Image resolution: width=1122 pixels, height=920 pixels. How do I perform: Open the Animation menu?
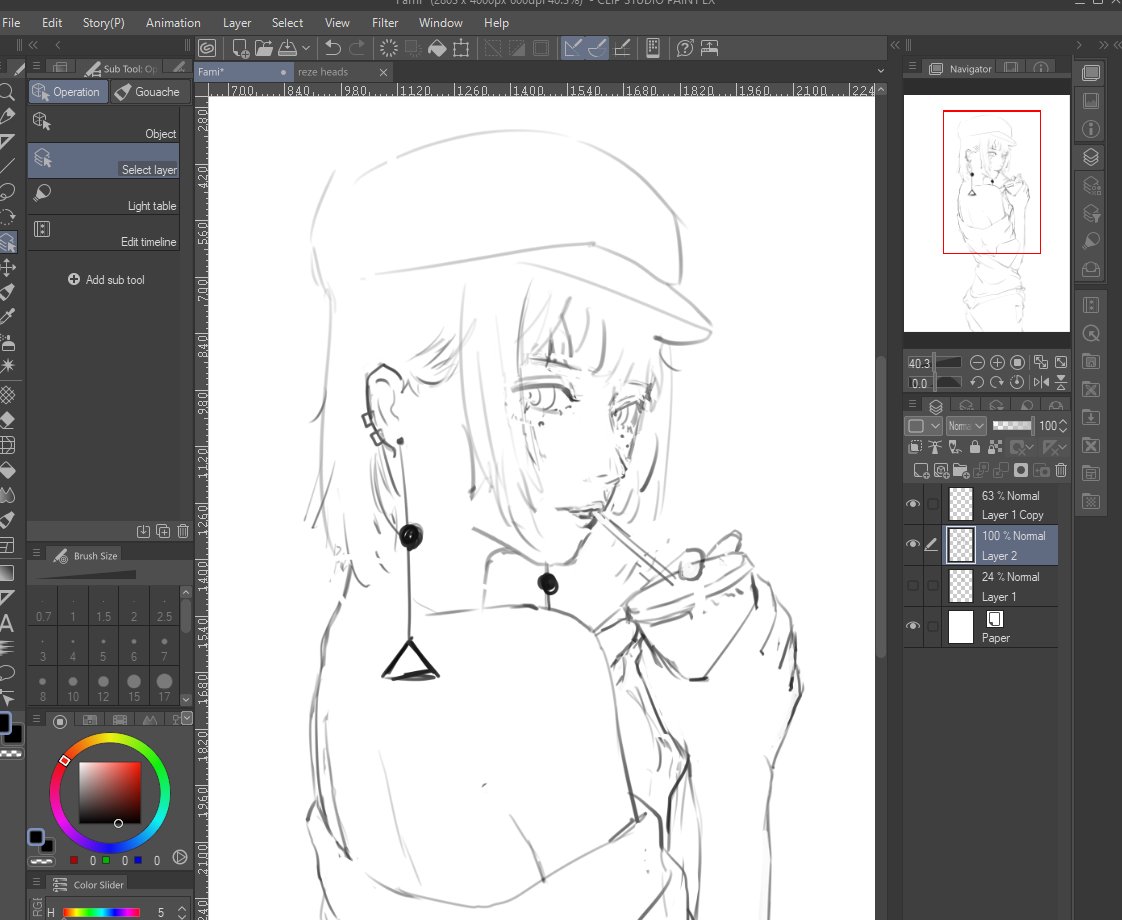pos(173,23)
